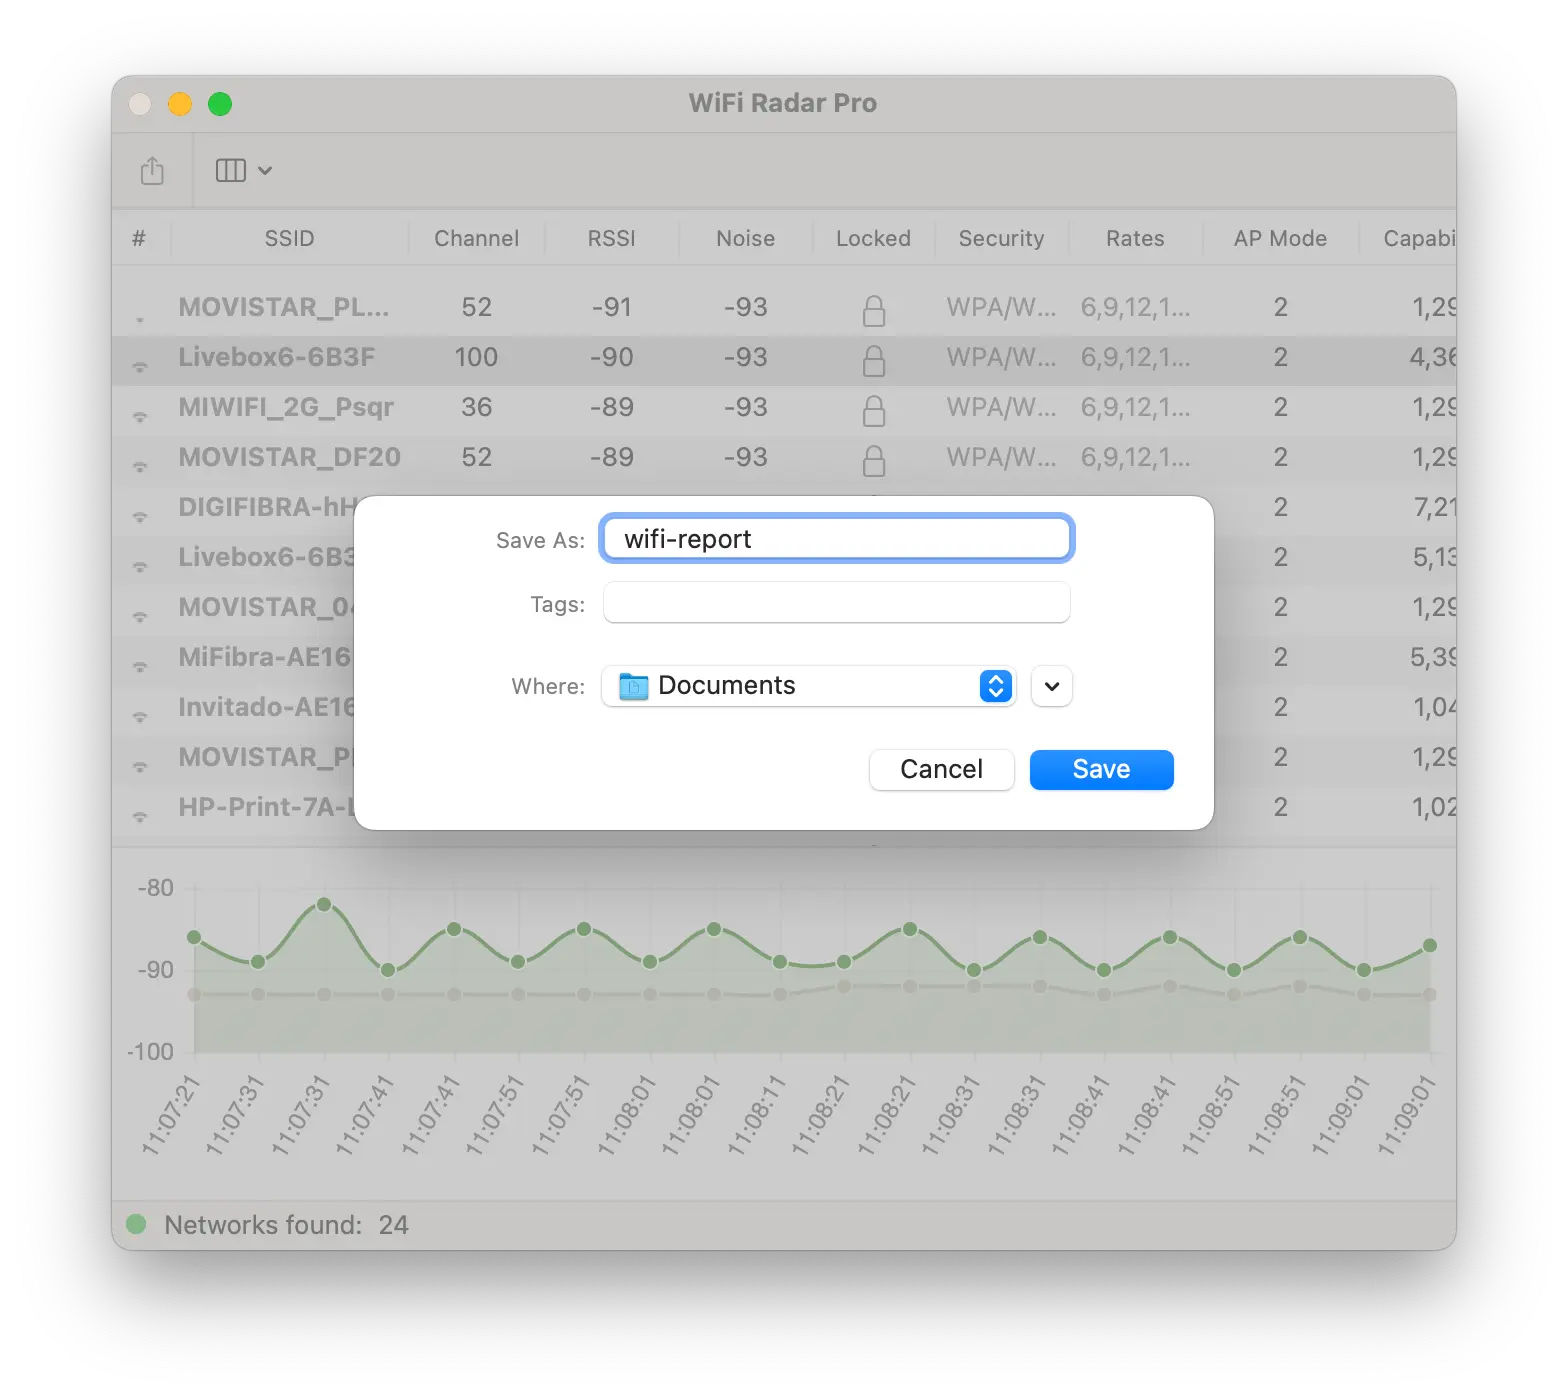Click channel 36 in MIWIFI_2G_Psqr row
Screen dimensions: 1568x1398
point(477,407)
